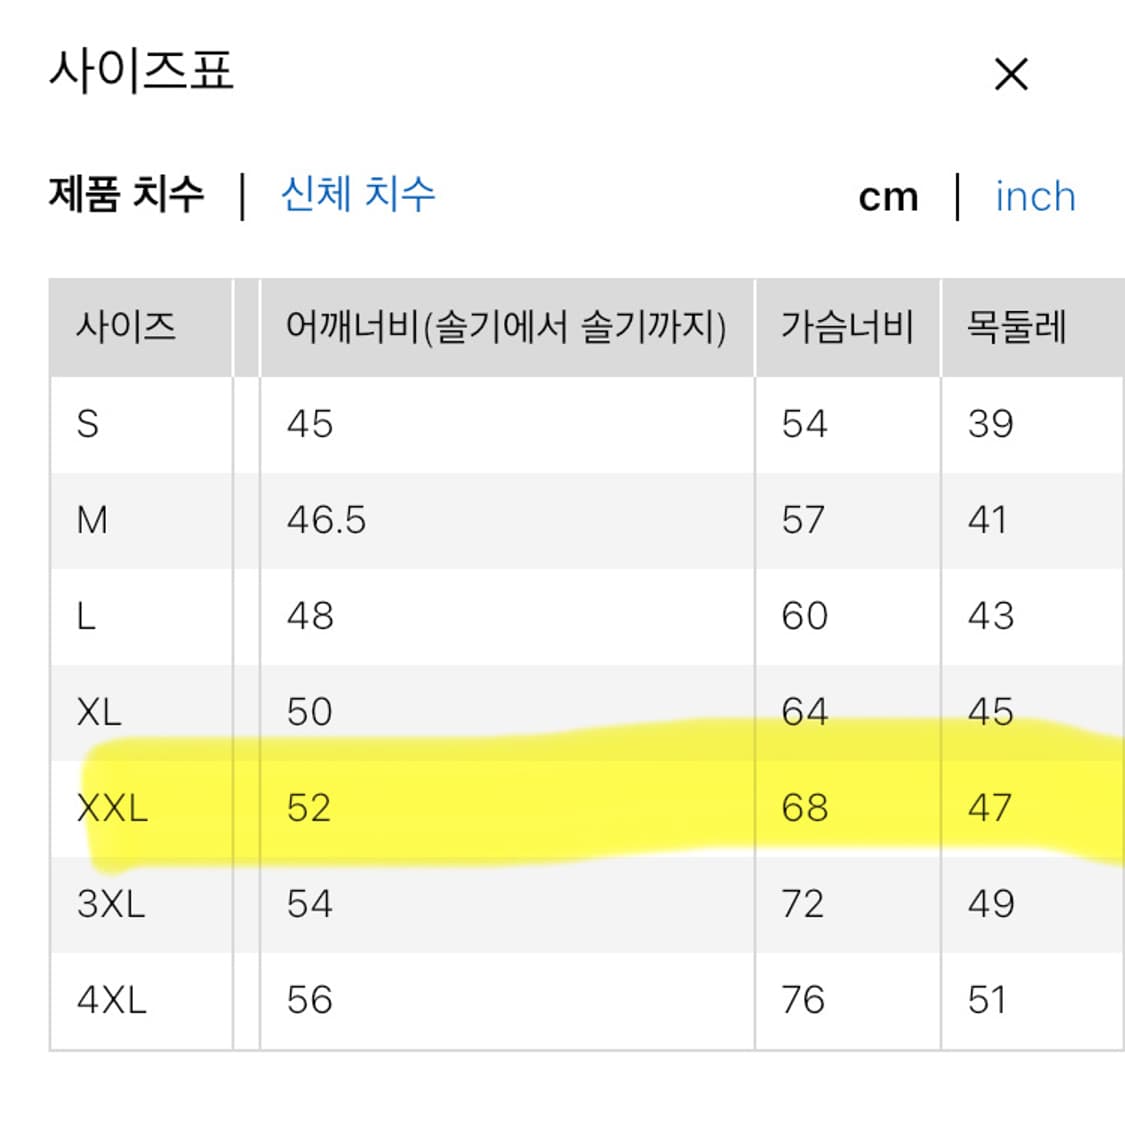This screenshot has height=1136, width=1125.
Task: Close the 사이즈표 size chart popup
Action: [x=1013, y=72]
